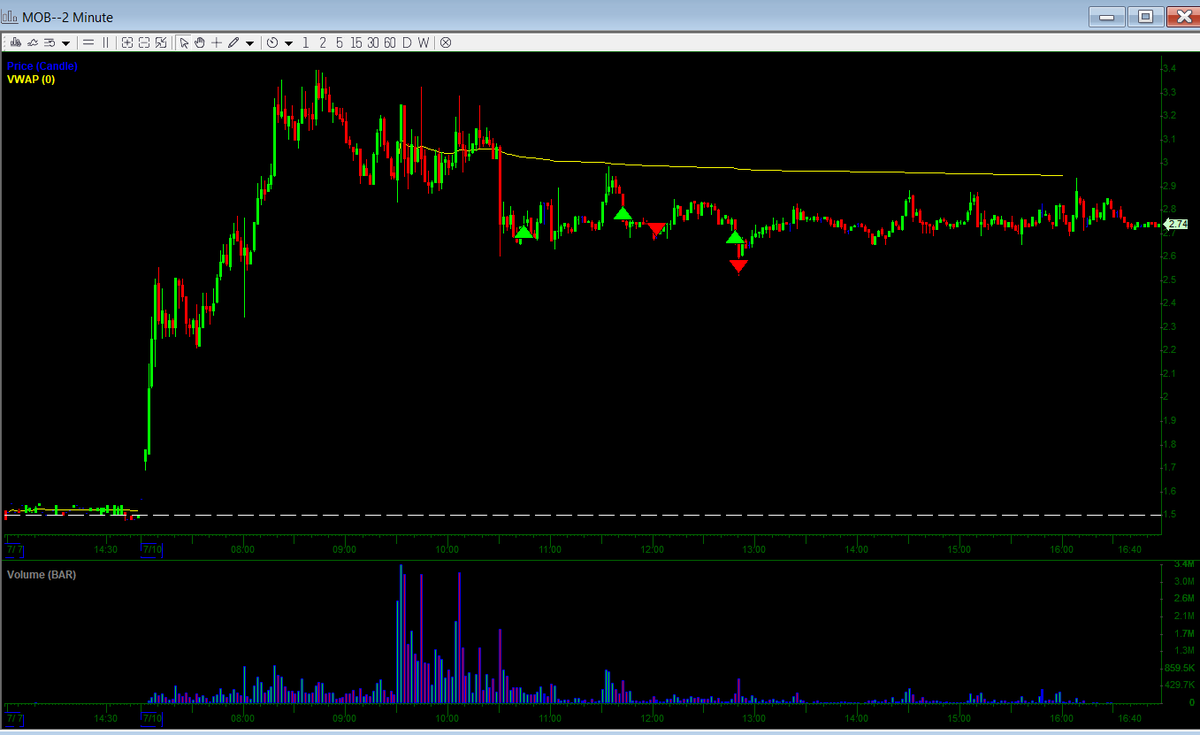
Task: Expand the time interval dropdown arrow
Action: click(288, 43)
